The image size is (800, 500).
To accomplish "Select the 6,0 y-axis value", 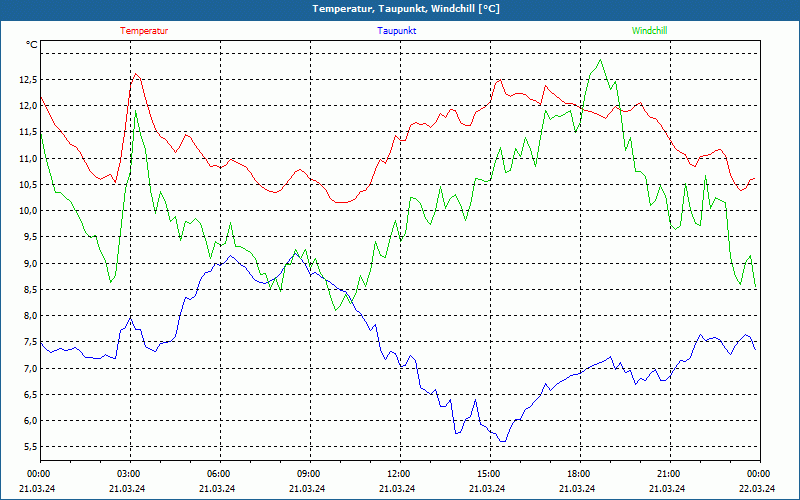I will click(31, 421).
